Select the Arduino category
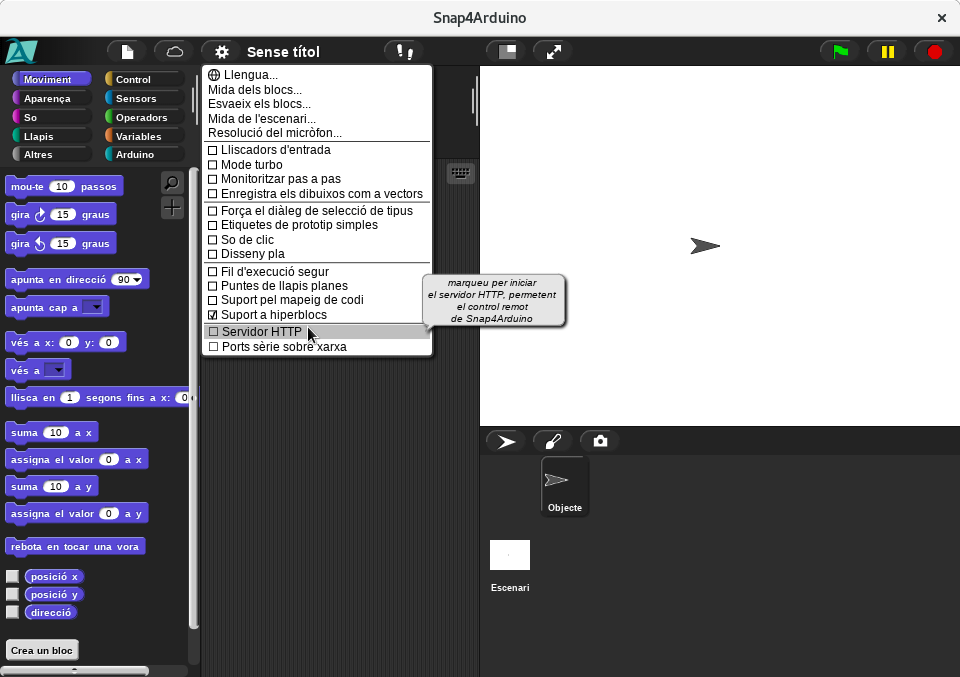Screen dimensions: 960x677 click(144, 155)
